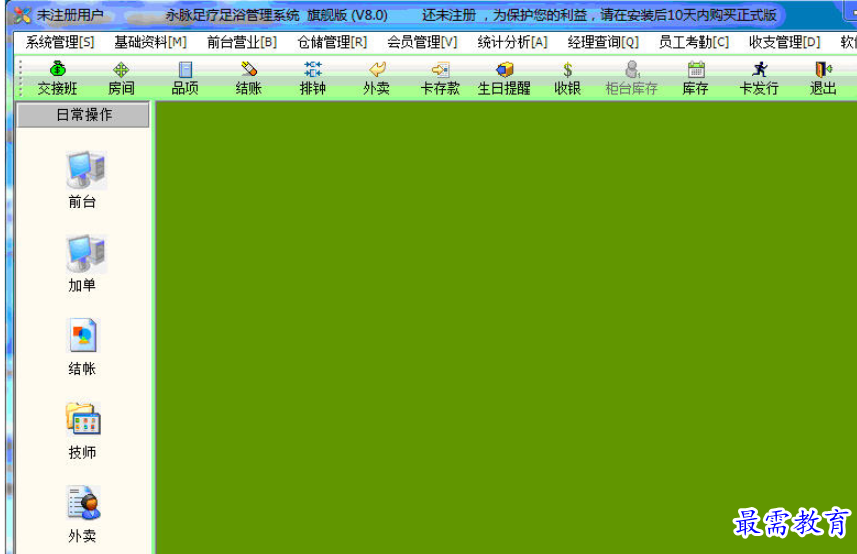Select the 结账 checkout icon in the toolbar
The height and width of the screenshot is (554, 857).
[x=249, y=79]
